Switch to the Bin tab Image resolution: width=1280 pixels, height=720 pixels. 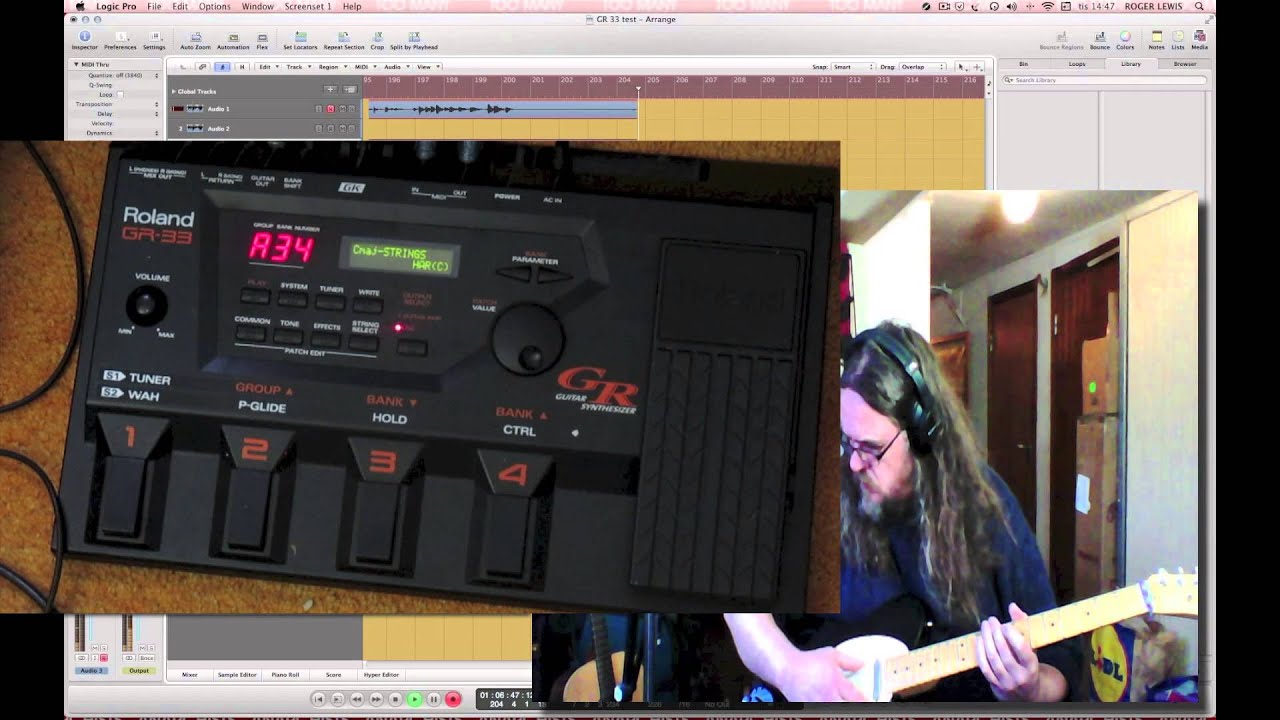(1023, 64)
